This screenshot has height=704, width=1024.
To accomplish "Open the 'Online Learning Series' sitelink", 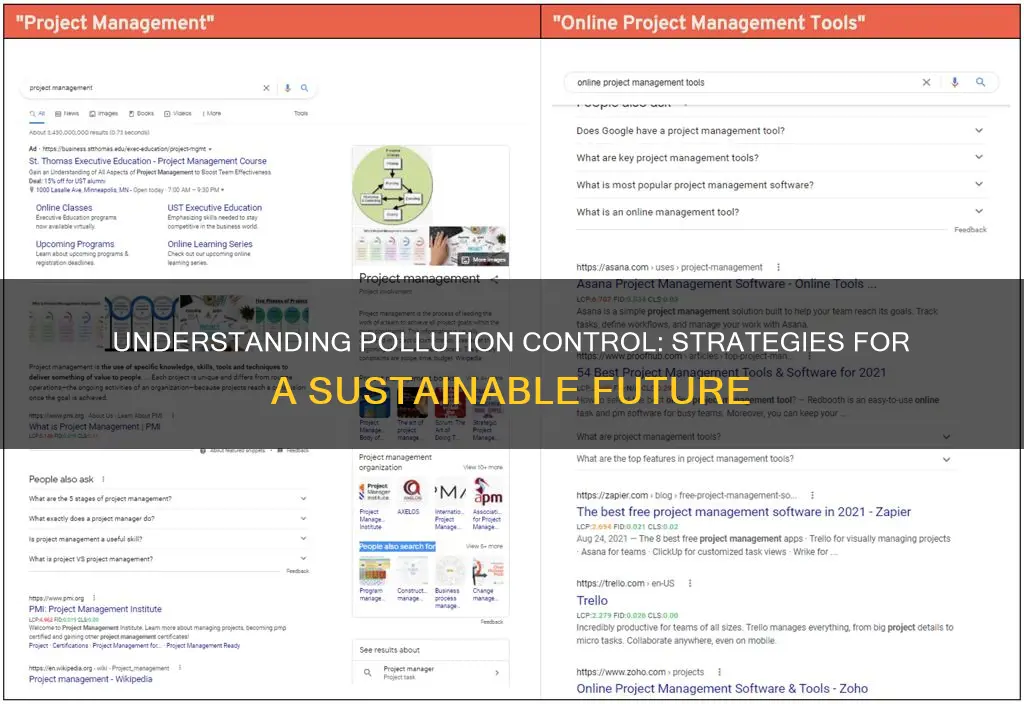I will [x=210, y=244].
